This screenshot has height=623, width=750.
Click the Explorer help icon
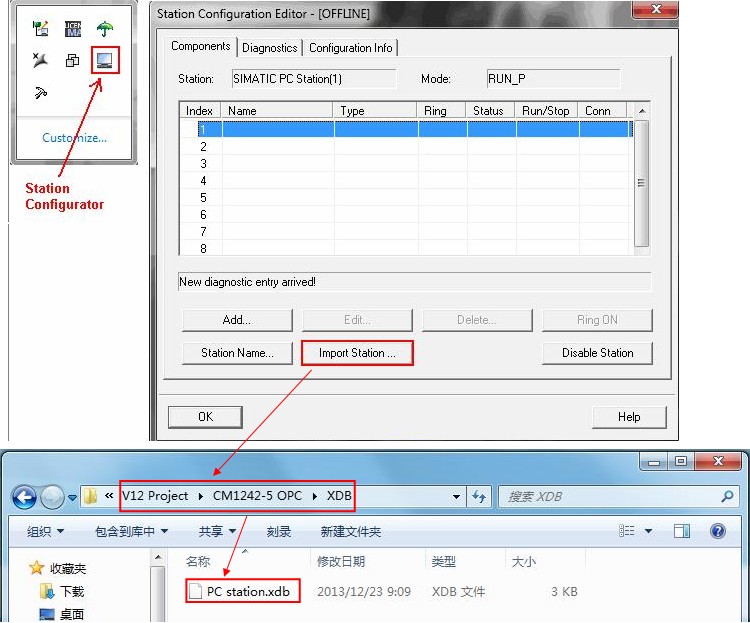[x=718, y=531]
